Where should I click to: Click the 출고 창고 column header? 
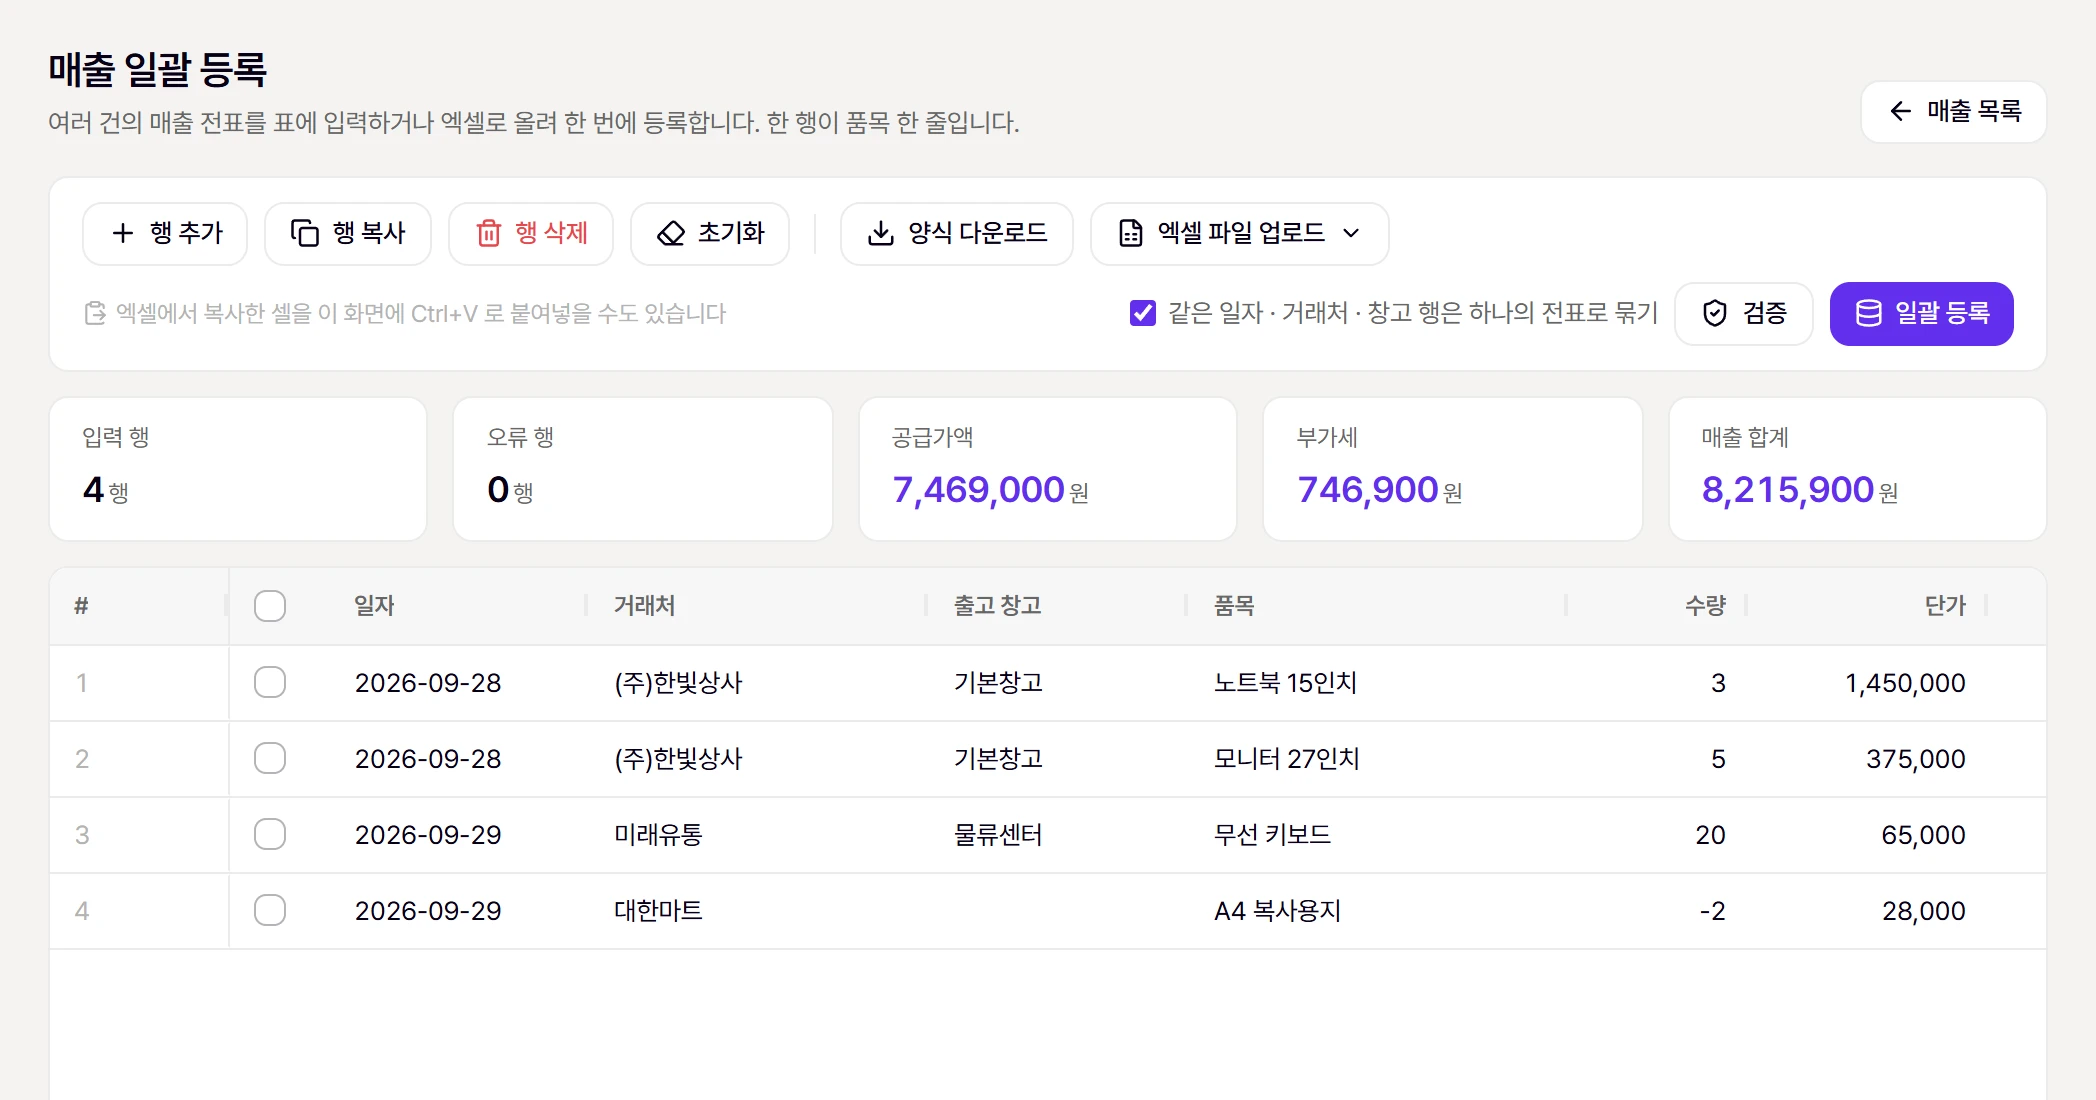click(998, 606)
